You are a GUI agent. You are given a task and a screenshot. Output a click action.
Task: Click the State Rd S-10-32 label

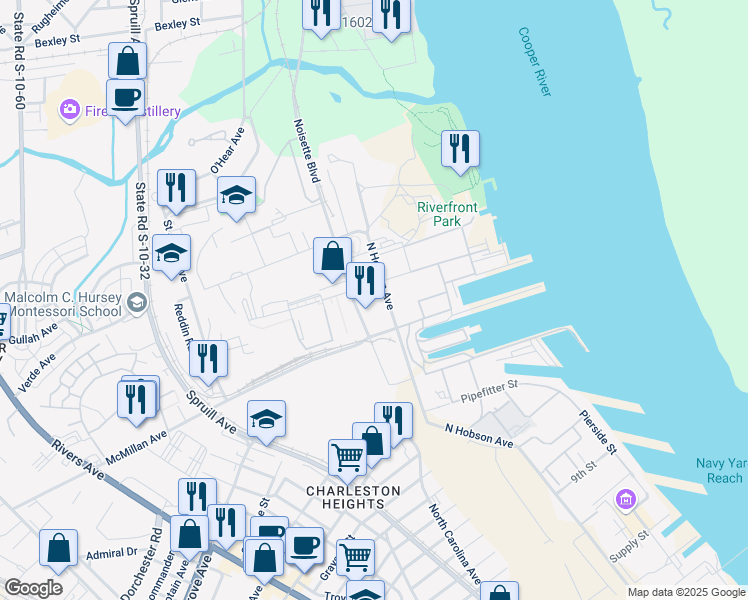click(143, 231)
